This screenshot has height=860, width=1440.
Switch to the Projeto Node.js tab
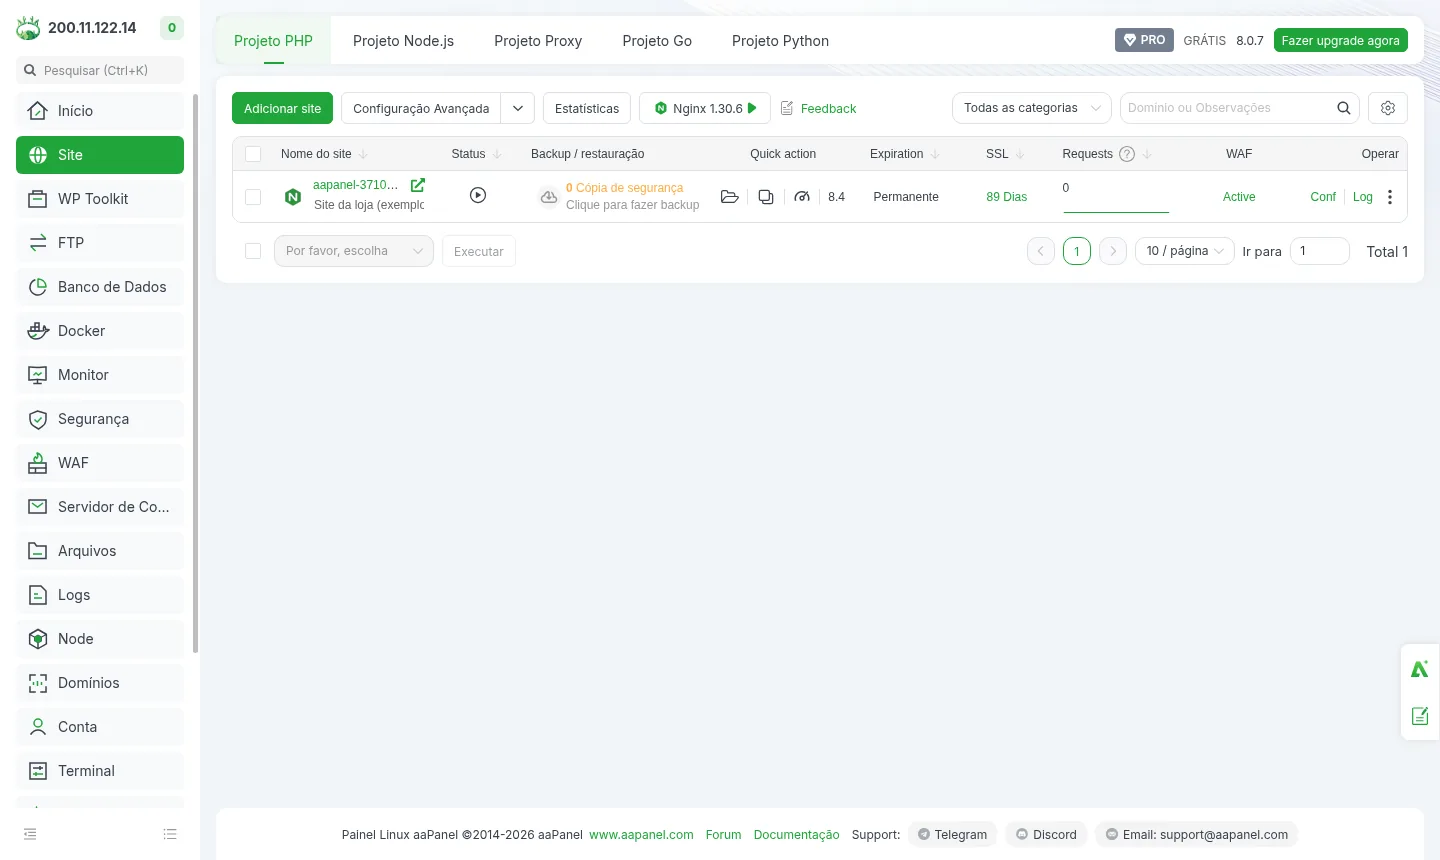click(x=403, y=41)
